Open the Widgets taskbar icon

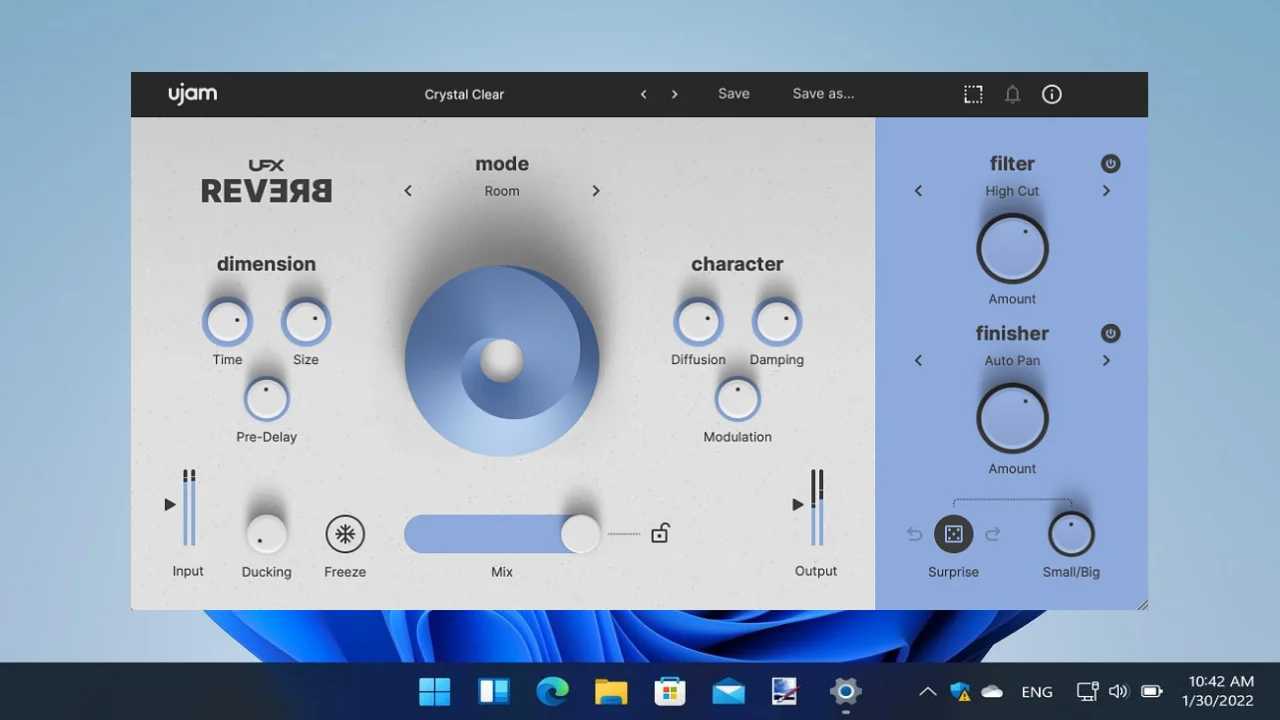pos(493,691)
